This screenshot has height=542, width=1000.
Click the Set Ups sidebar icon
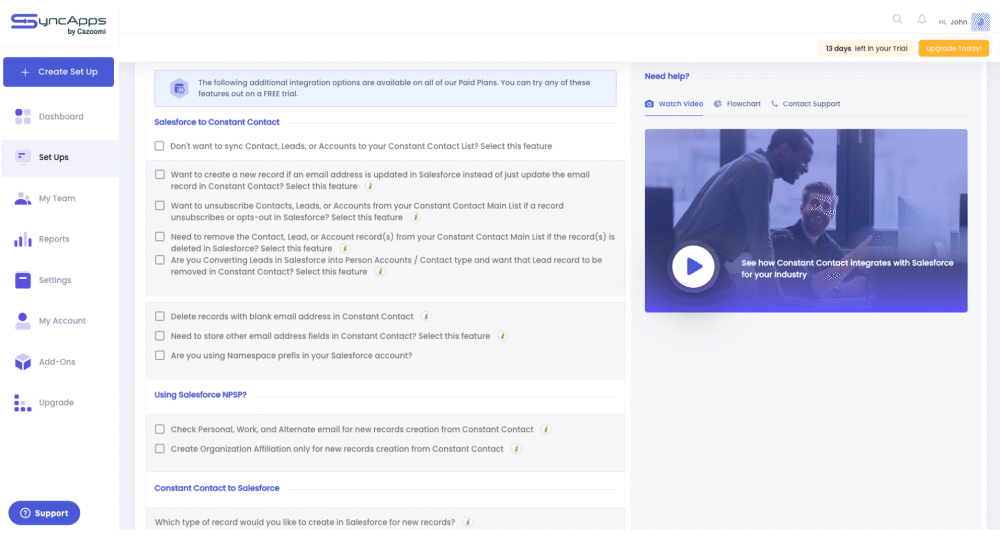tap(23, 157)
